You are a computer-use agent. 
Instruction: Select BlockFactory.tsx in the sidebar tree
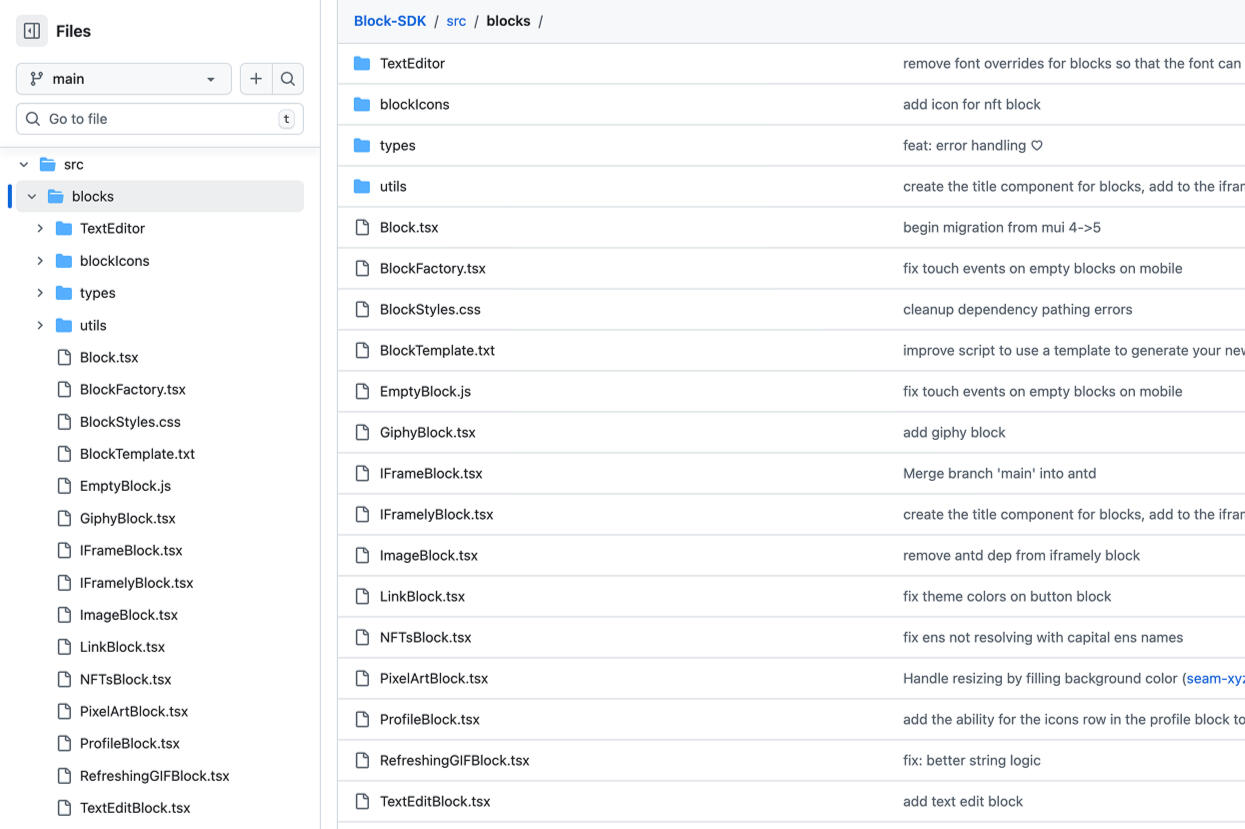click(132, 389)
